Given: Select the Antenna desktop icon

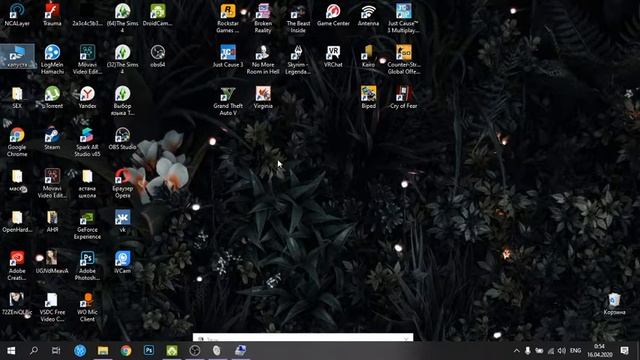Looking at the screenshot, I should point(368,15).
